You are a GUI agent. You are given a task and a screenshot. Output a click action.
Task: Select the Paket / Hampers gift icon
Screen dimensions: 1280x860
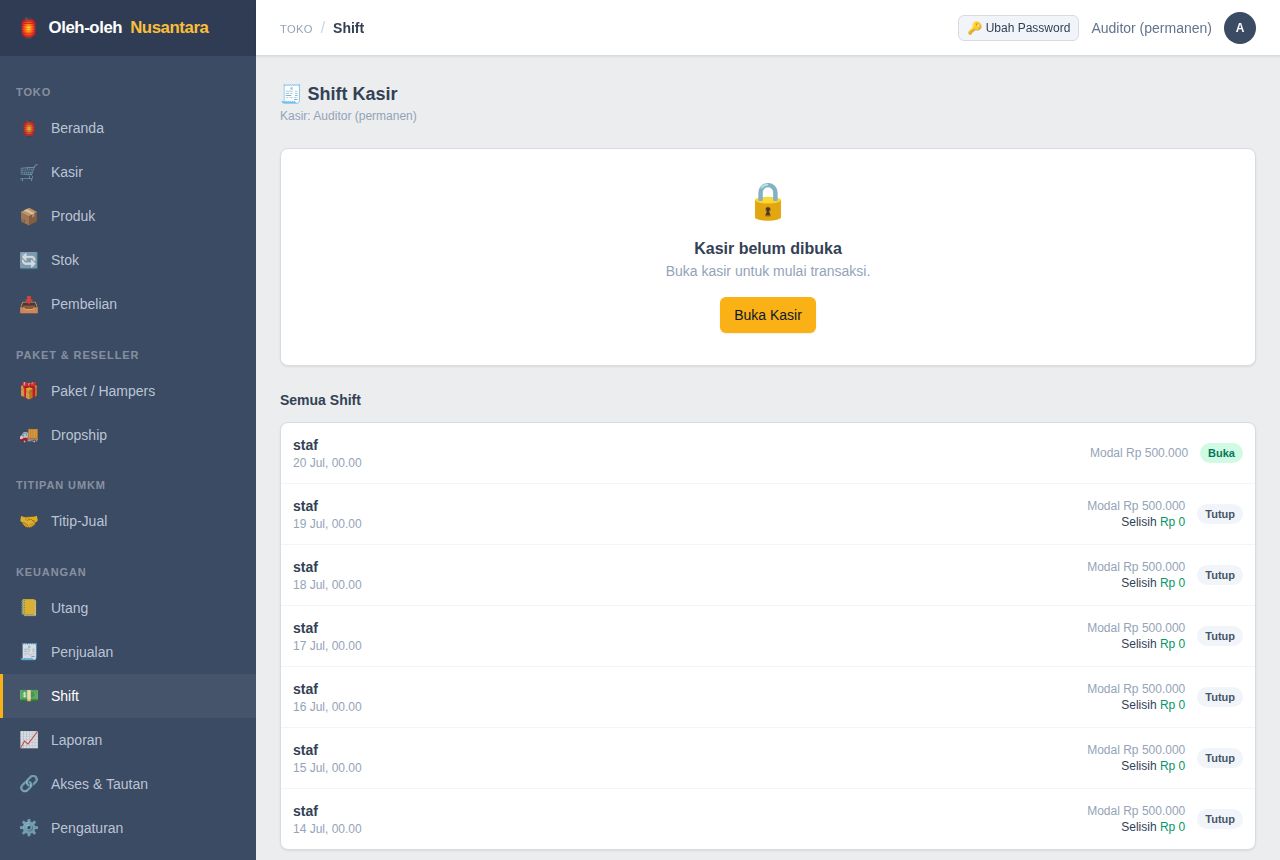[29, 391]
